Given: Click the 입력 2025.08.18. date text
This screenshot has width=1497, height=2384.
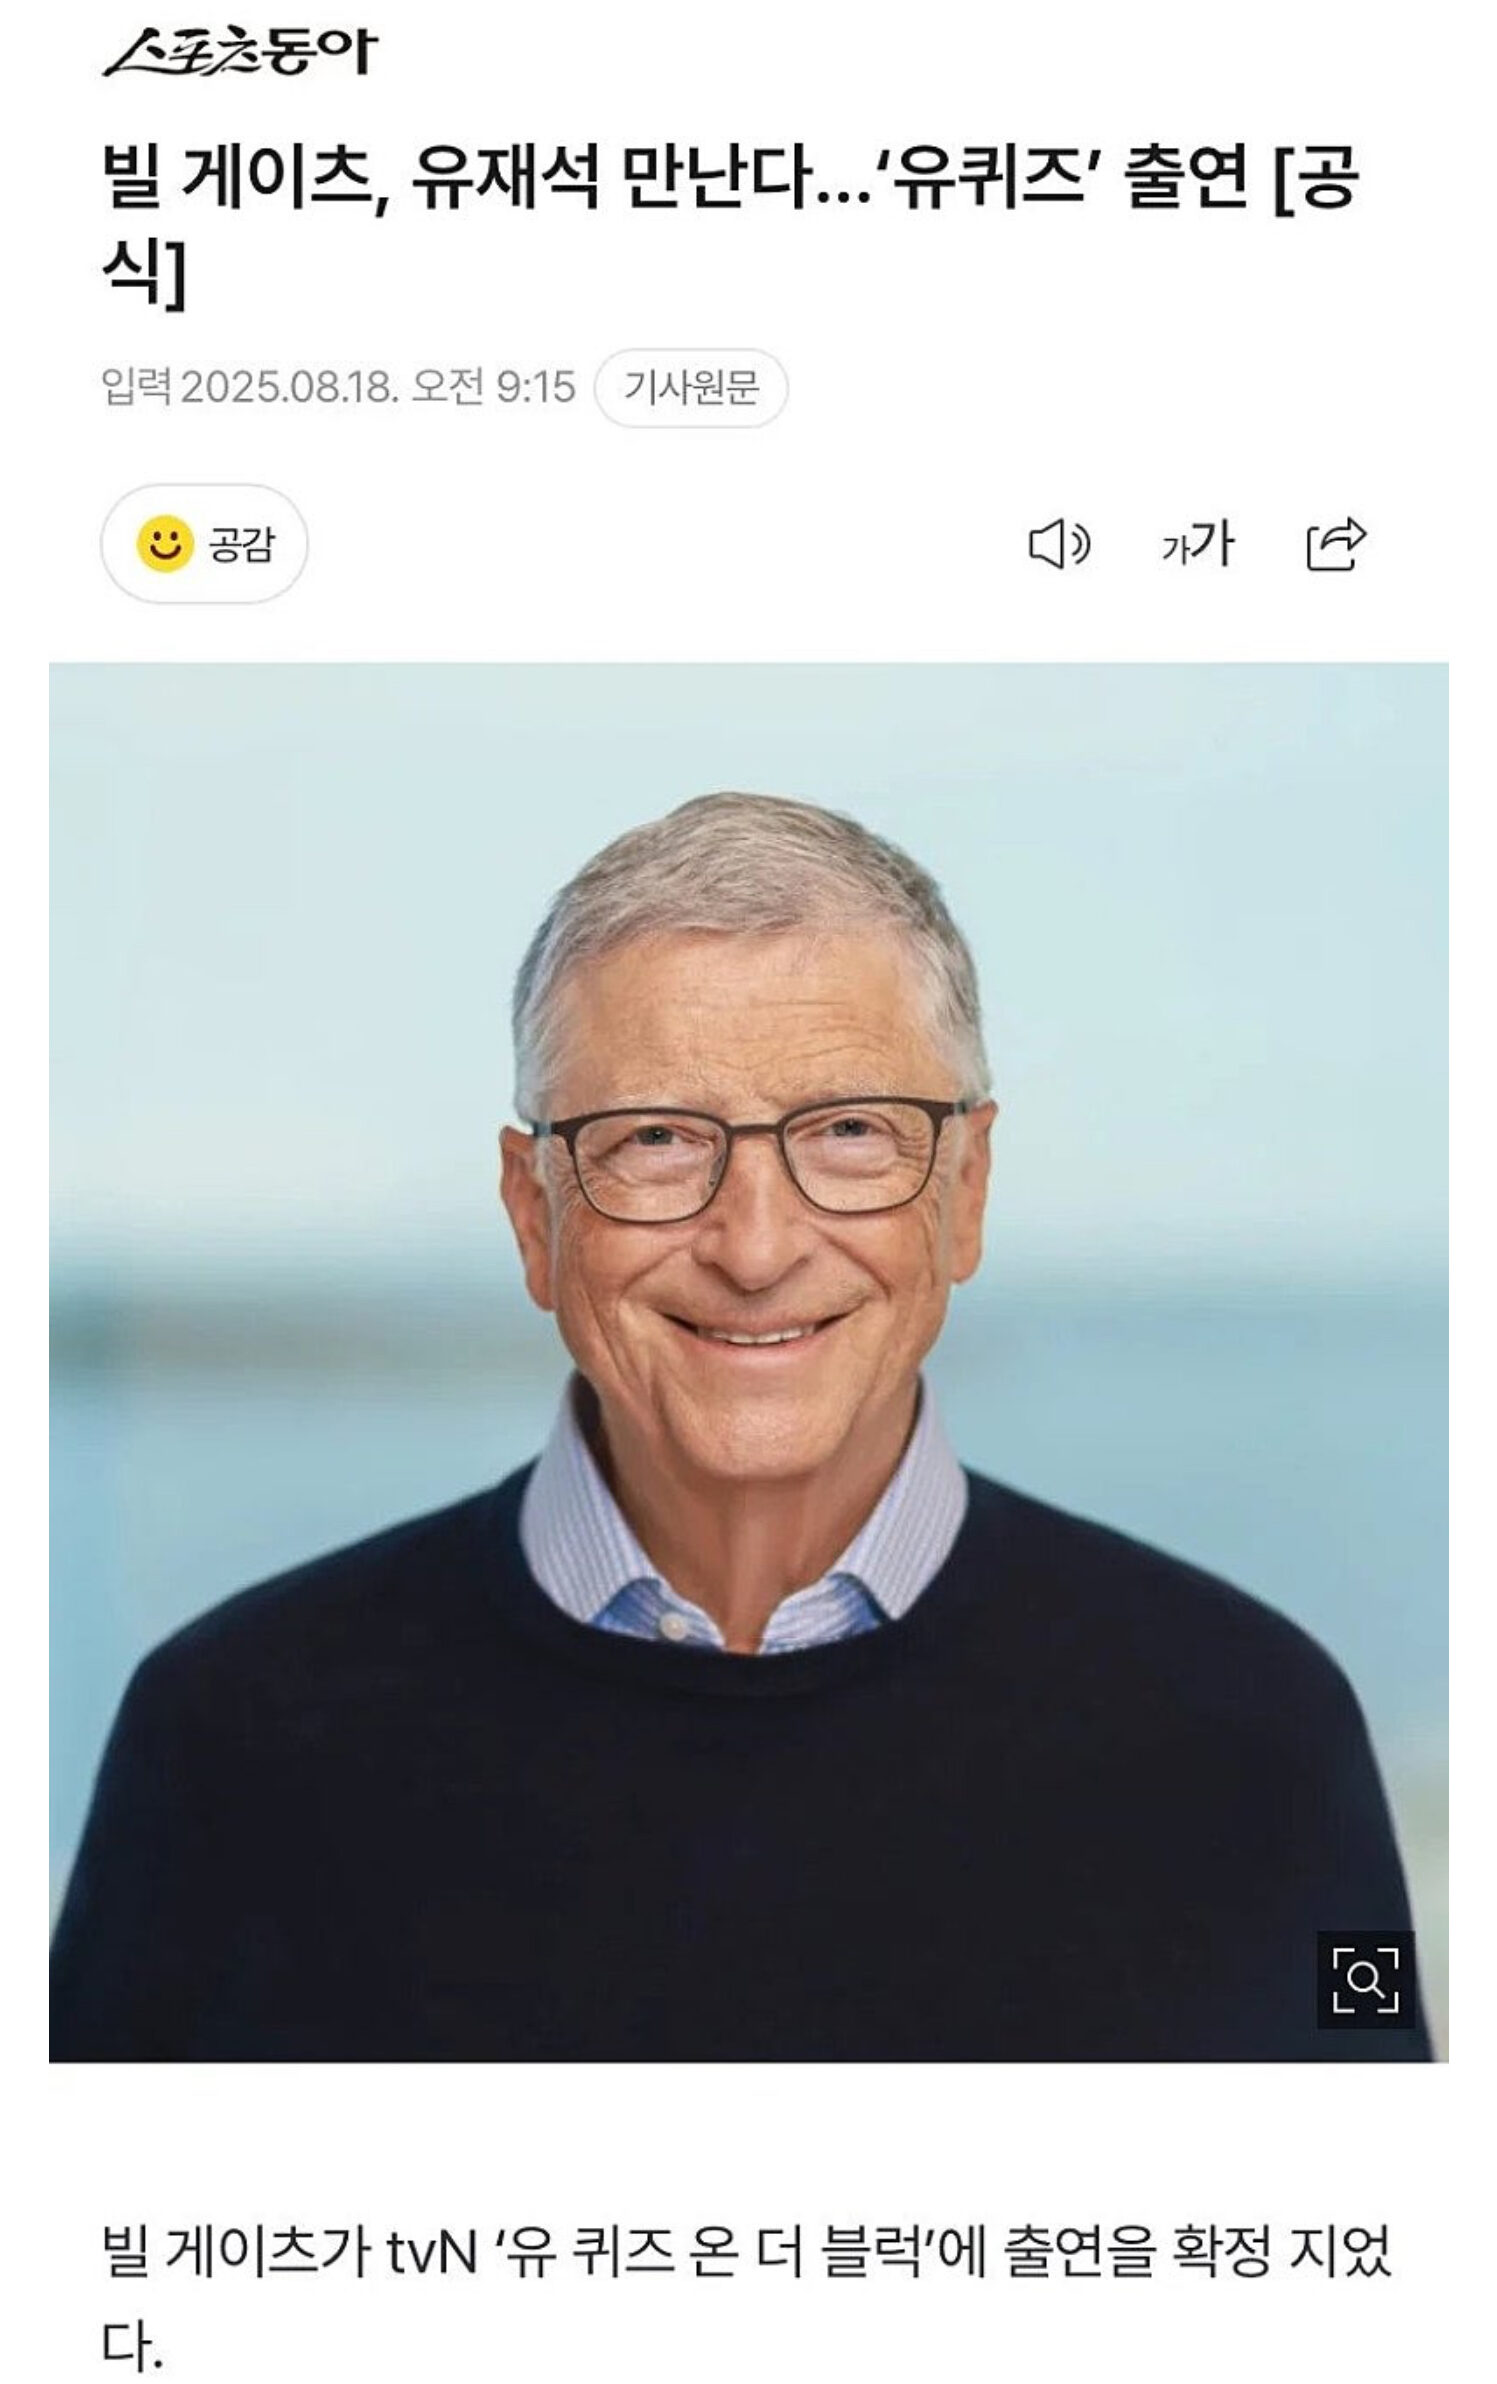Looking at the screenshot, I should [251, 387].
